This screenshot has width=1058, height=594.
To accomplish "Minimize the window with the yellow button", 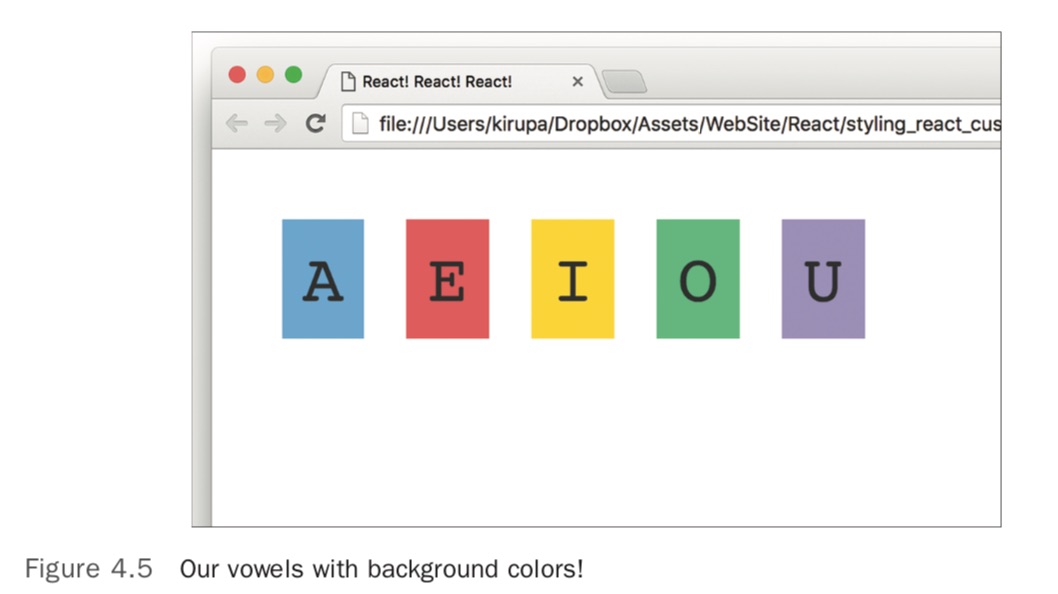I will (x=265, y=75).
